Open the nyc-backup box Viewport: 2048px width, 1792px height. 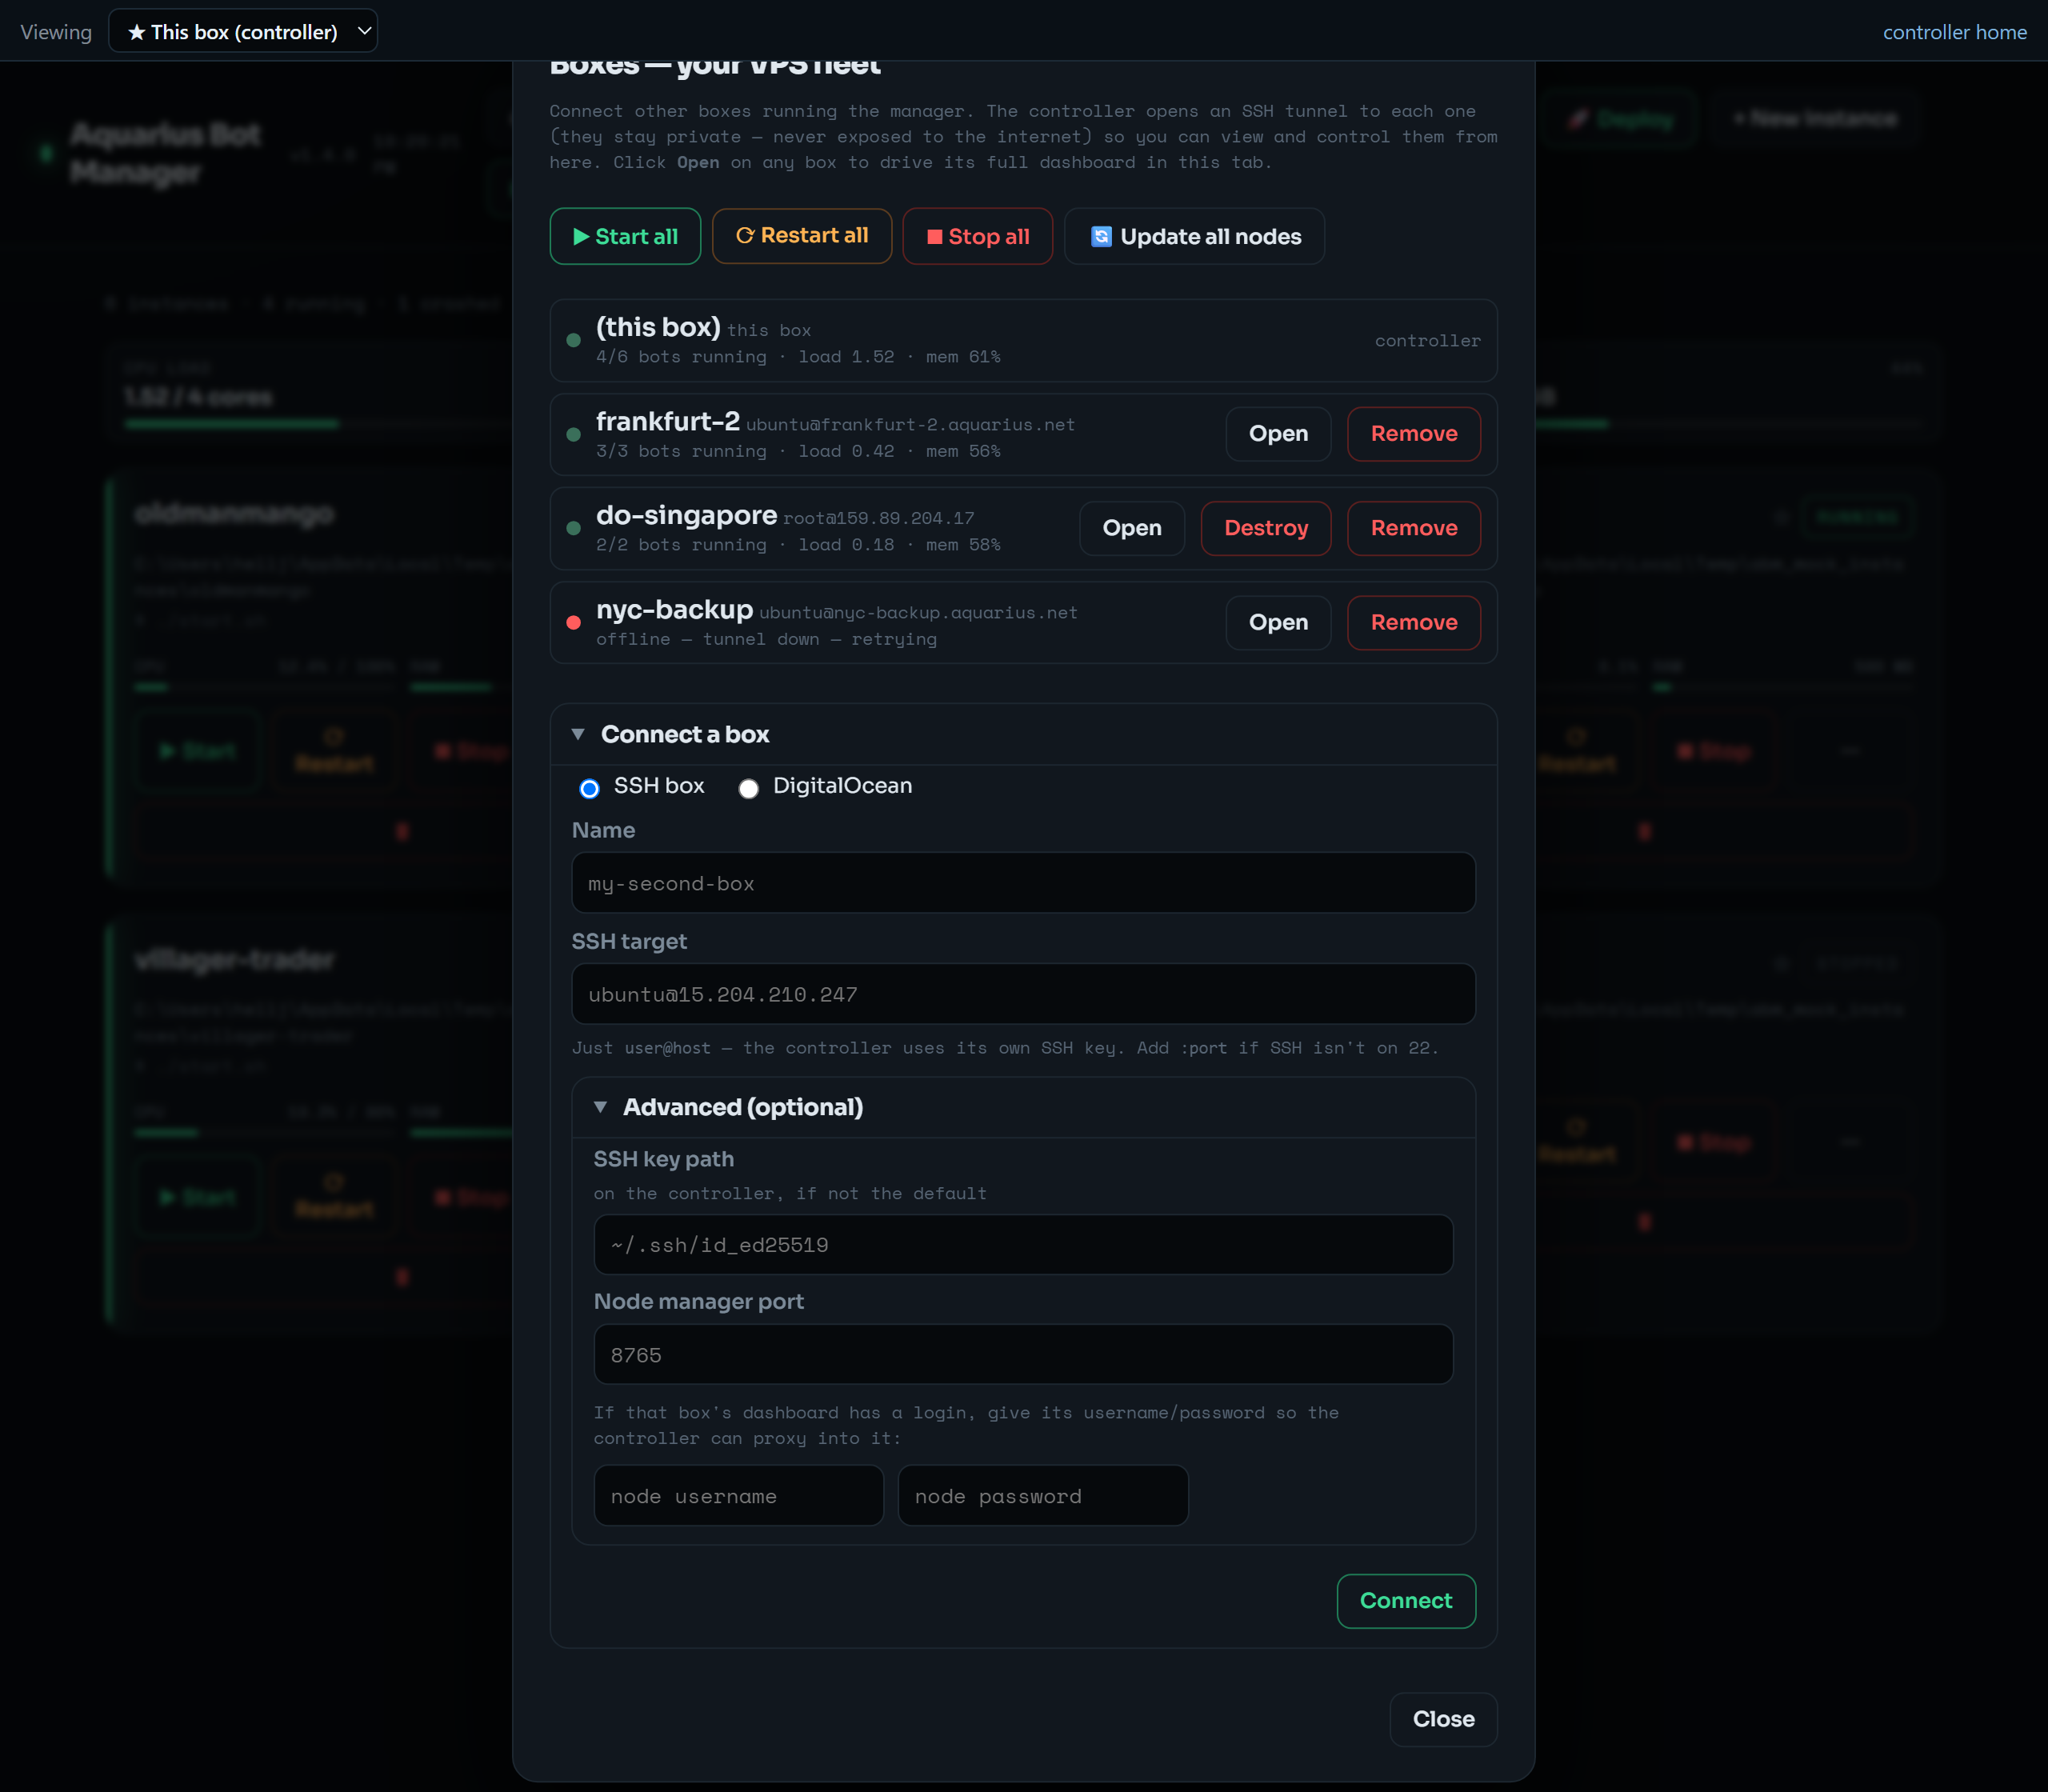click(x=1278, y=622)
